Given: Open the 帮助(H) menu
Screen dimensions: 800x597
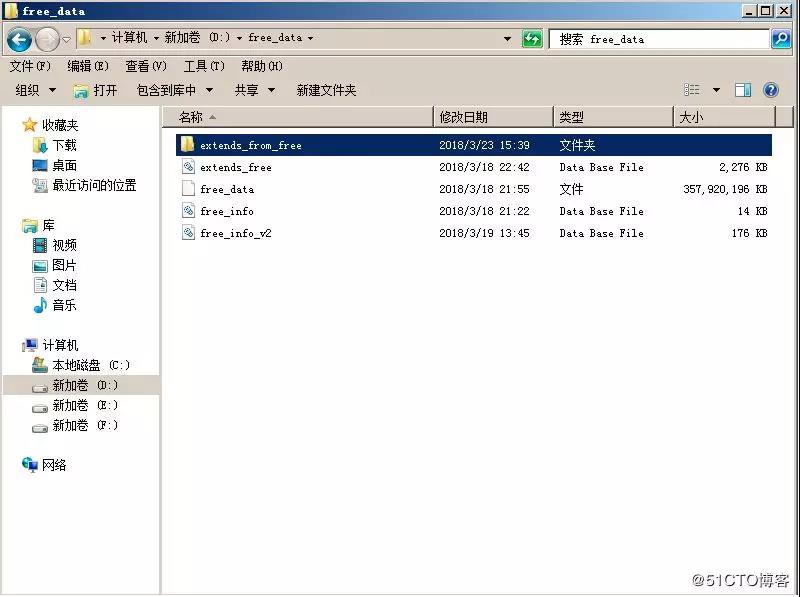Looking at the screenshot, I should [x=262, y=66].
